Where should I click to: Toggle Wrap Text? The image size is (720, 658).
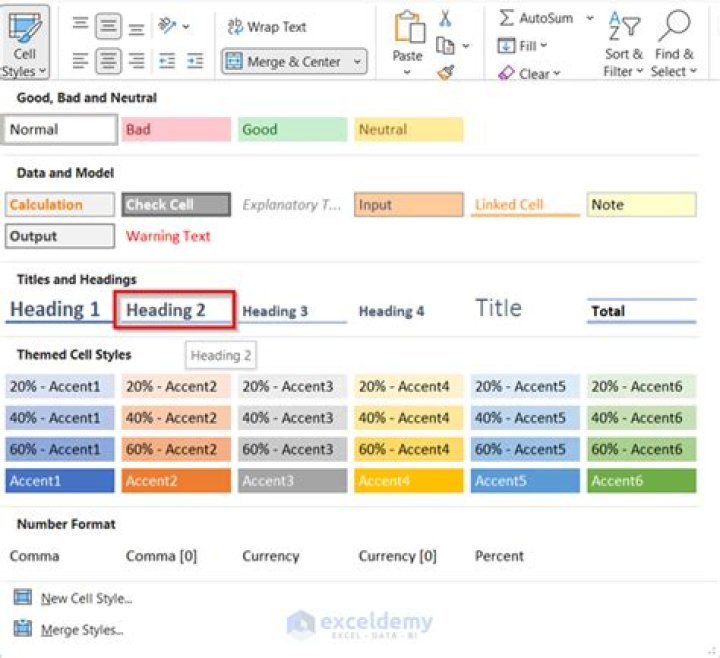267,27
